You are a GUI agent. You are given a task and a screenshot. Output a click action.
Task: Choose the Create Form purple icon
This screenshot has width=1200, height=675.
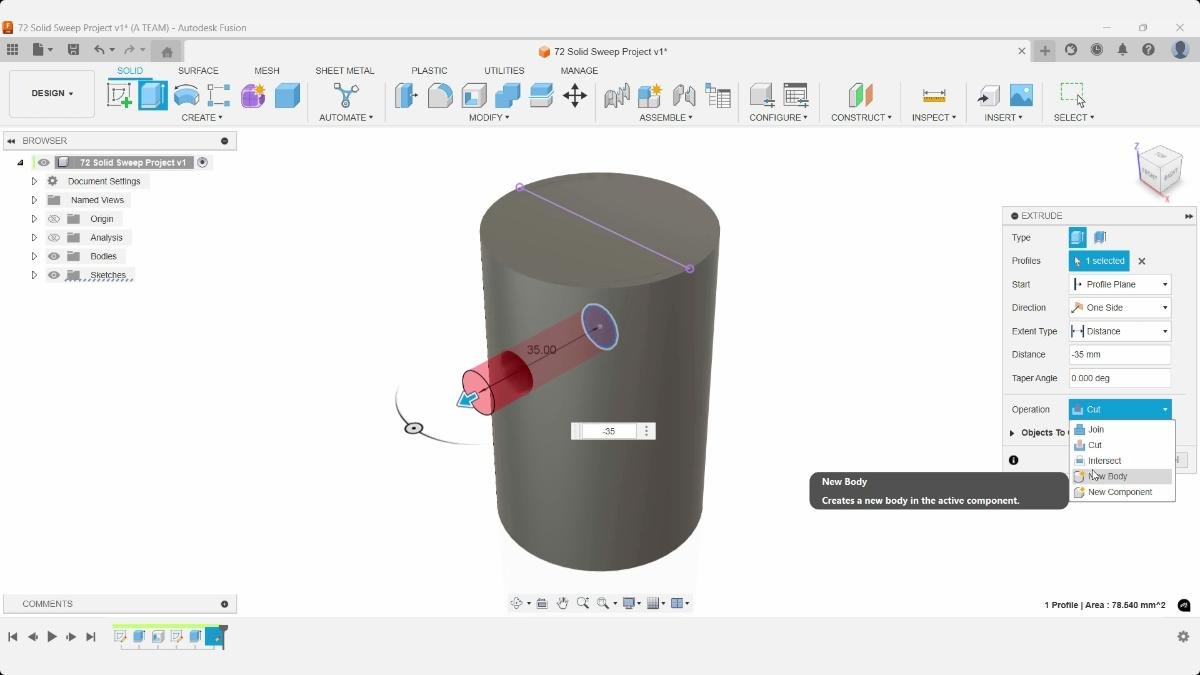pyautogui.click(x=253, y=95)
